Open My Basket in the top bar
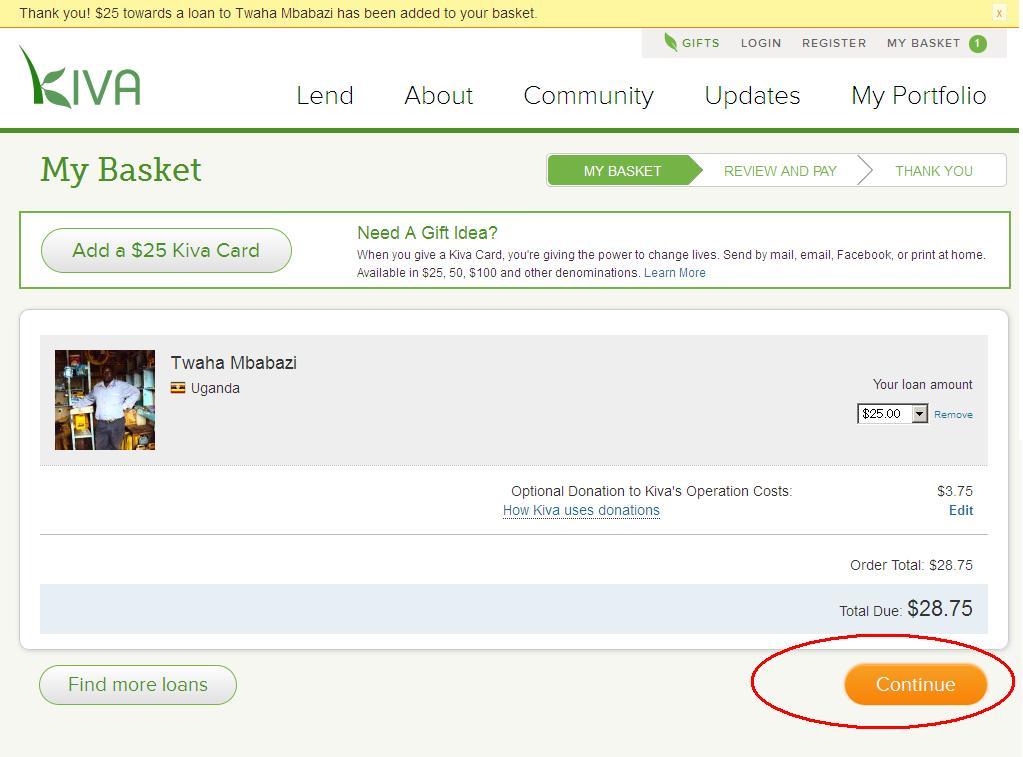The image size is (1023, 757). click(923, 43)
